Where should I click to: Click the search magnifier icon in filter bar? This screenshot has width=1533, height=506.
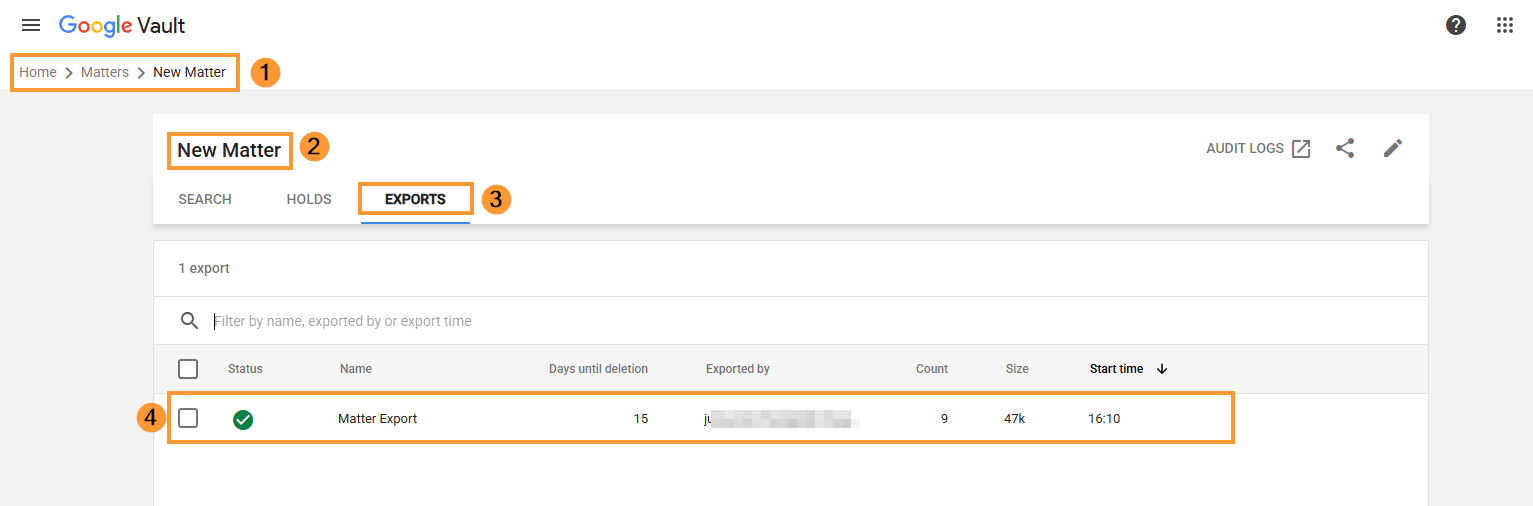tap(190, 321)
